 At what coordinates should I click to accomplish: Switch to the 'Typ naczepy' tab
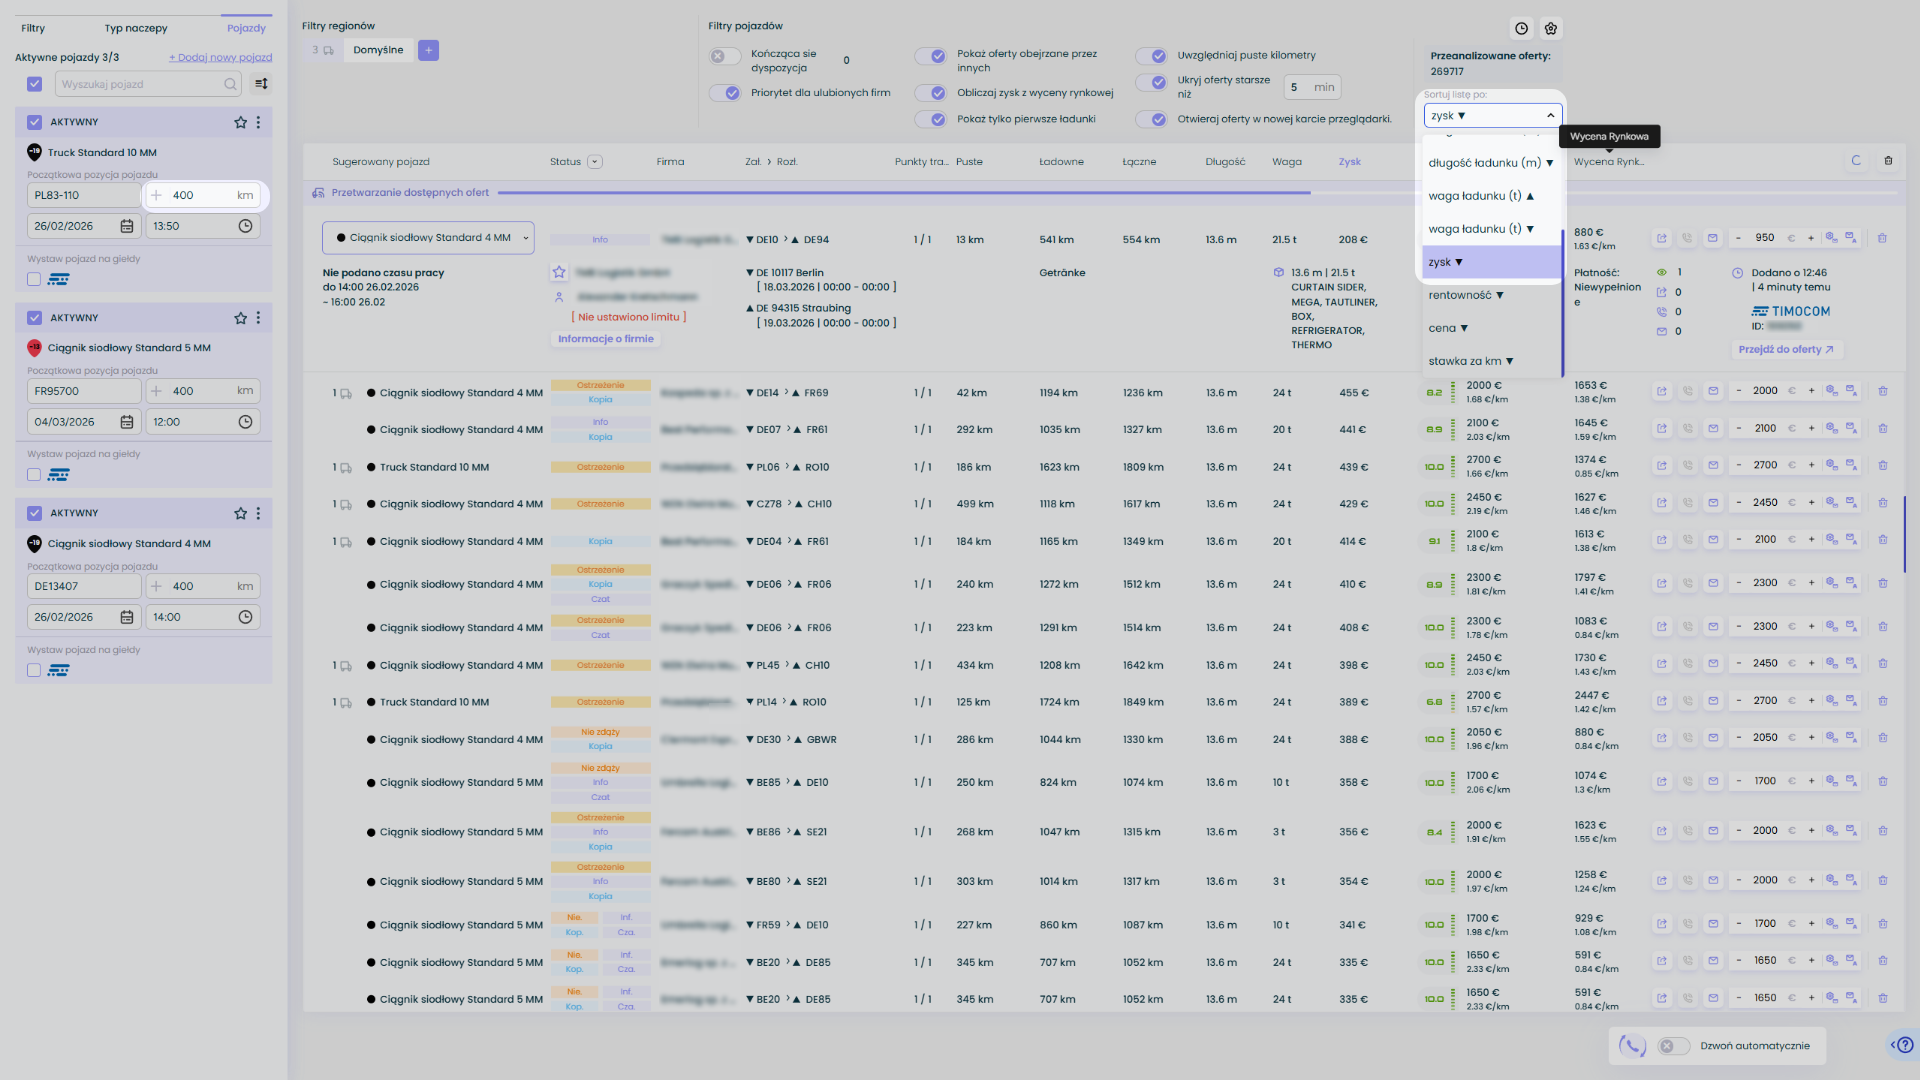pos(136,28)
